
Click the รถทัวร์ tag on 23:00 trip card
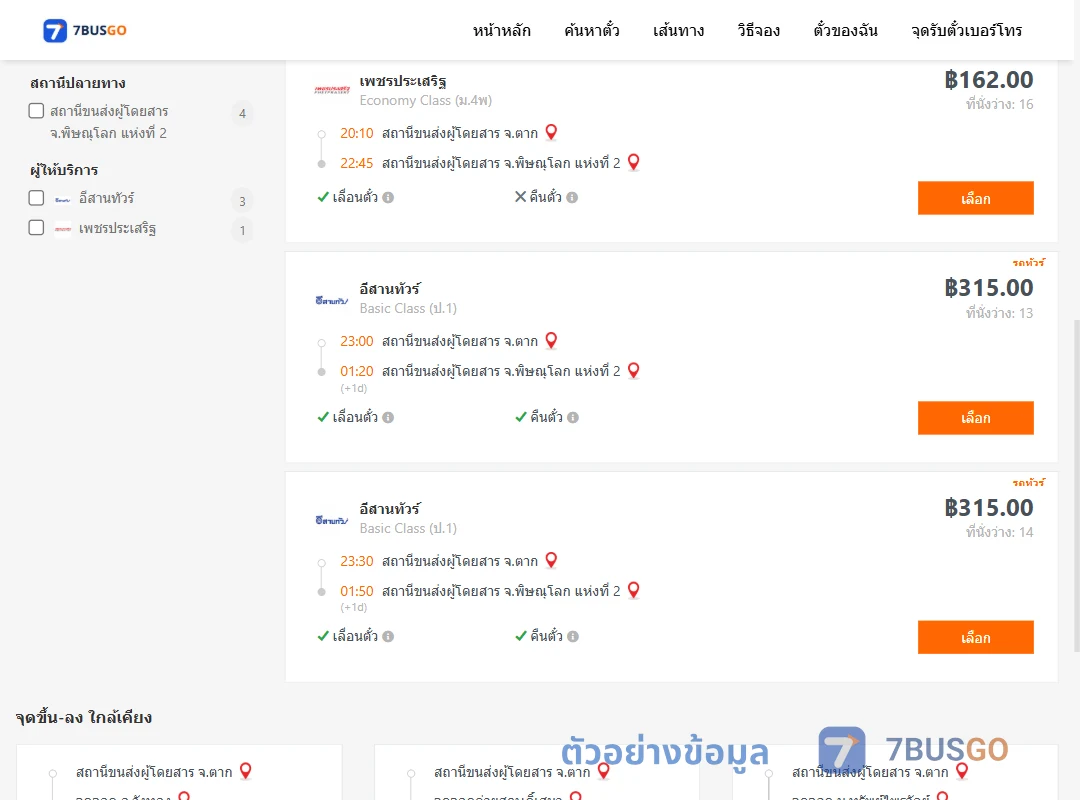click(x=1028, y=263)
